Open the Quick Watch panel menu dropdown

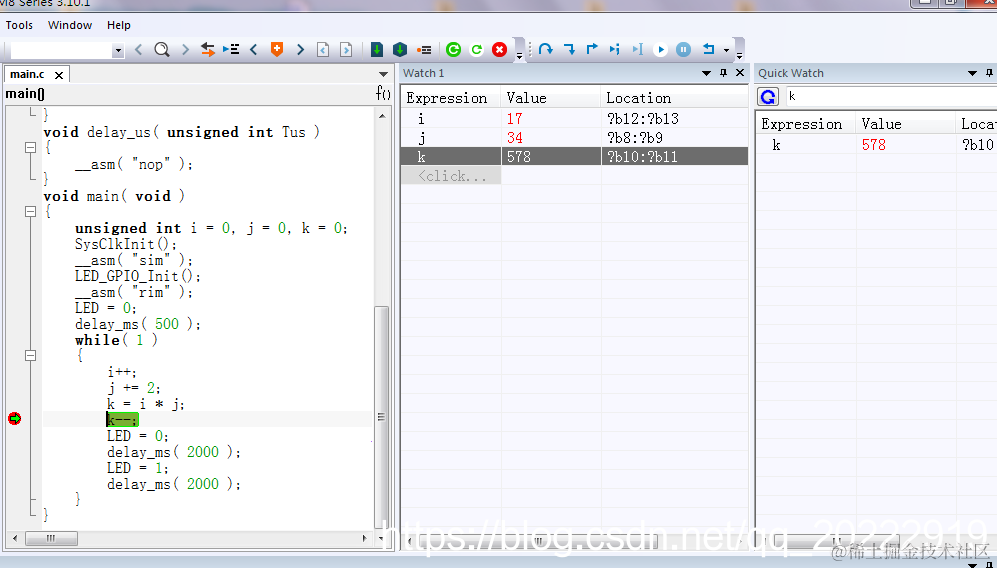point(972,73)
